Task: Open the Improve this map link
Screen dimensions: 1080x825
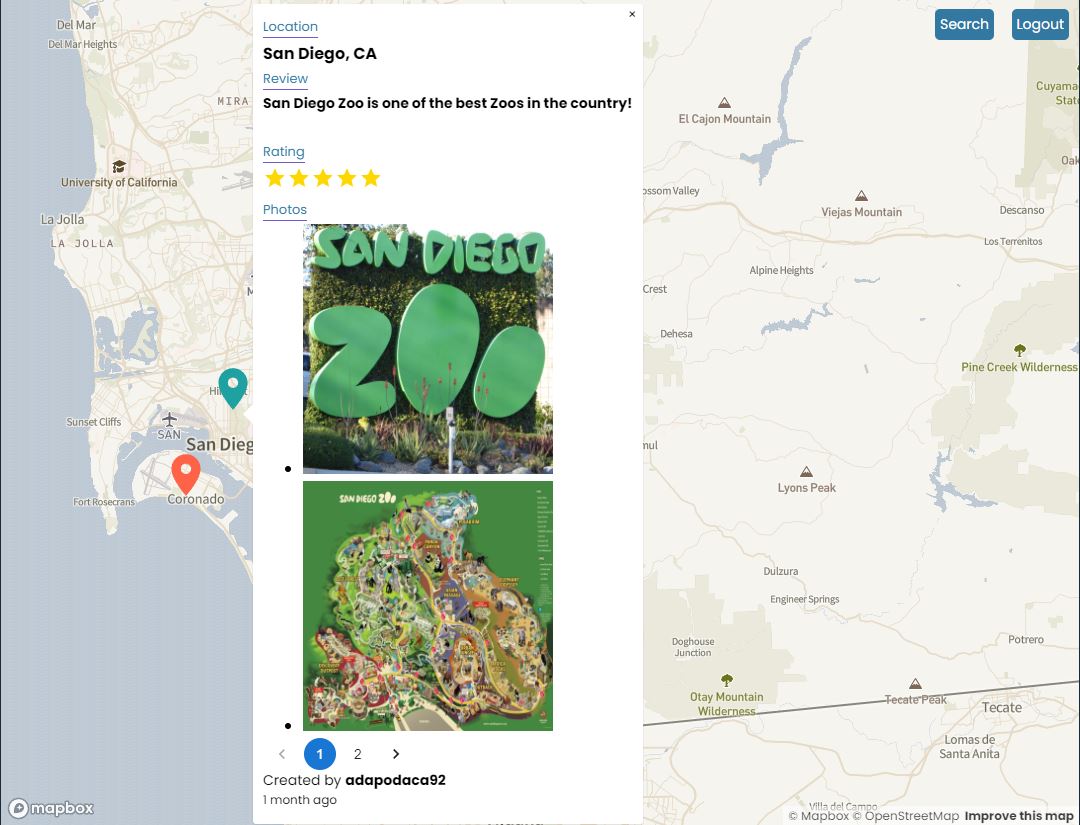Action: tap(1018, 816)
